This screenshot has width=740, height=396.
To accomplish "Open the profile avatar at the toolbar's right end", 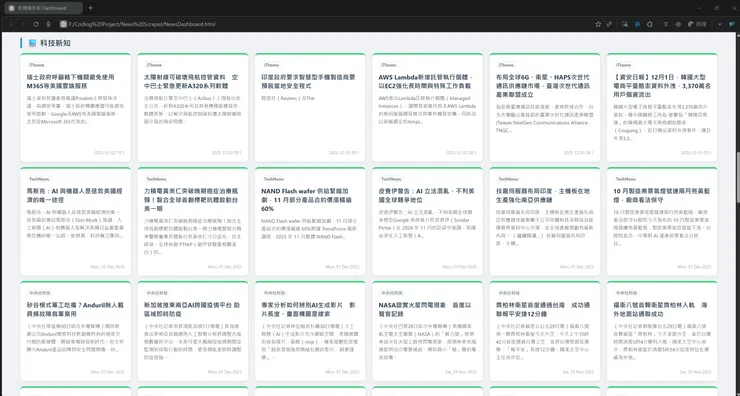I will [x=732, y=24].
